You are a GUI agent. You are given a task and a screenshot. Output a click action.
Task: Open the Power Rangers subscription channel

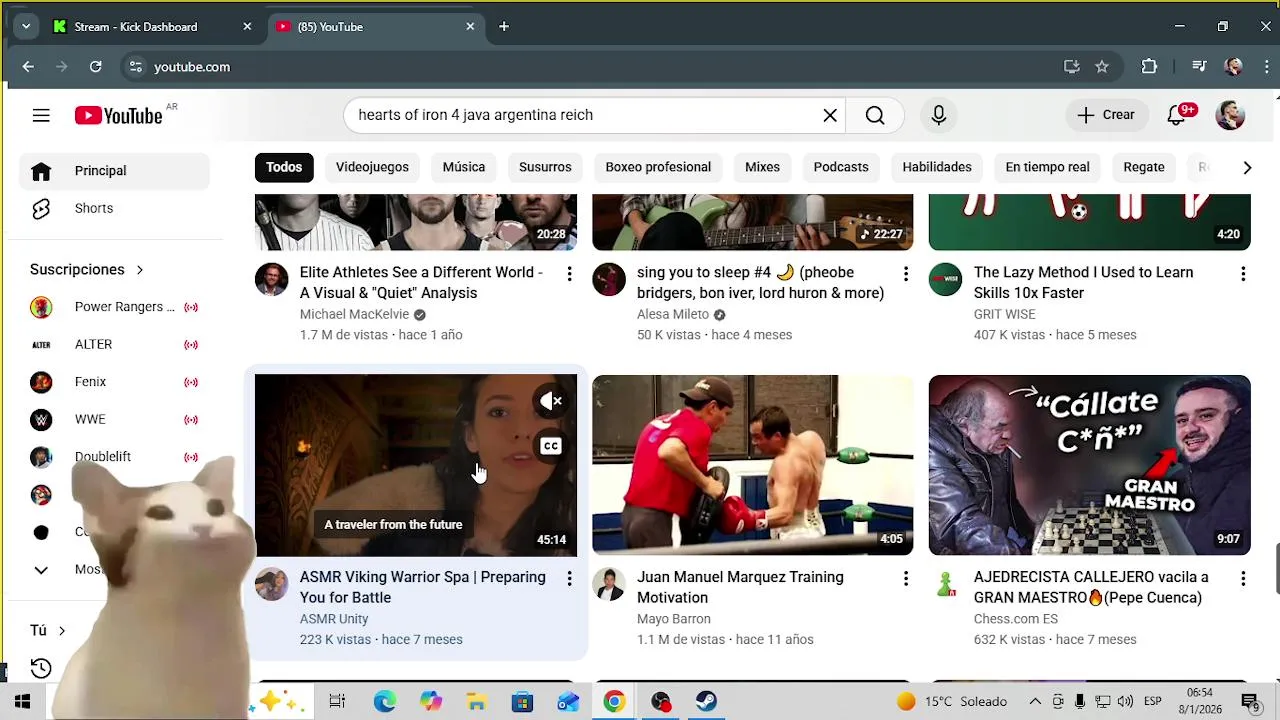point(114,307)
